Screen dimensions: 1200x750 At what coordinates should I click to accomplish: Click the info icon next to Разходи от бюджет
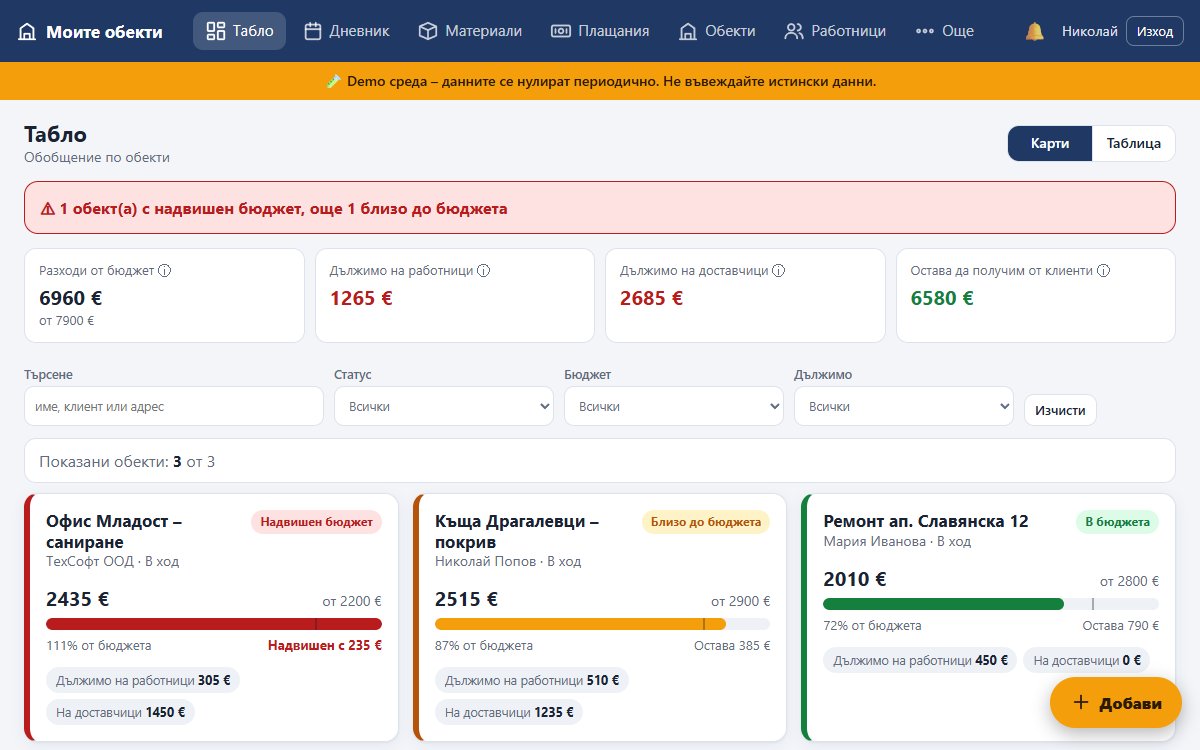(165, 270)
